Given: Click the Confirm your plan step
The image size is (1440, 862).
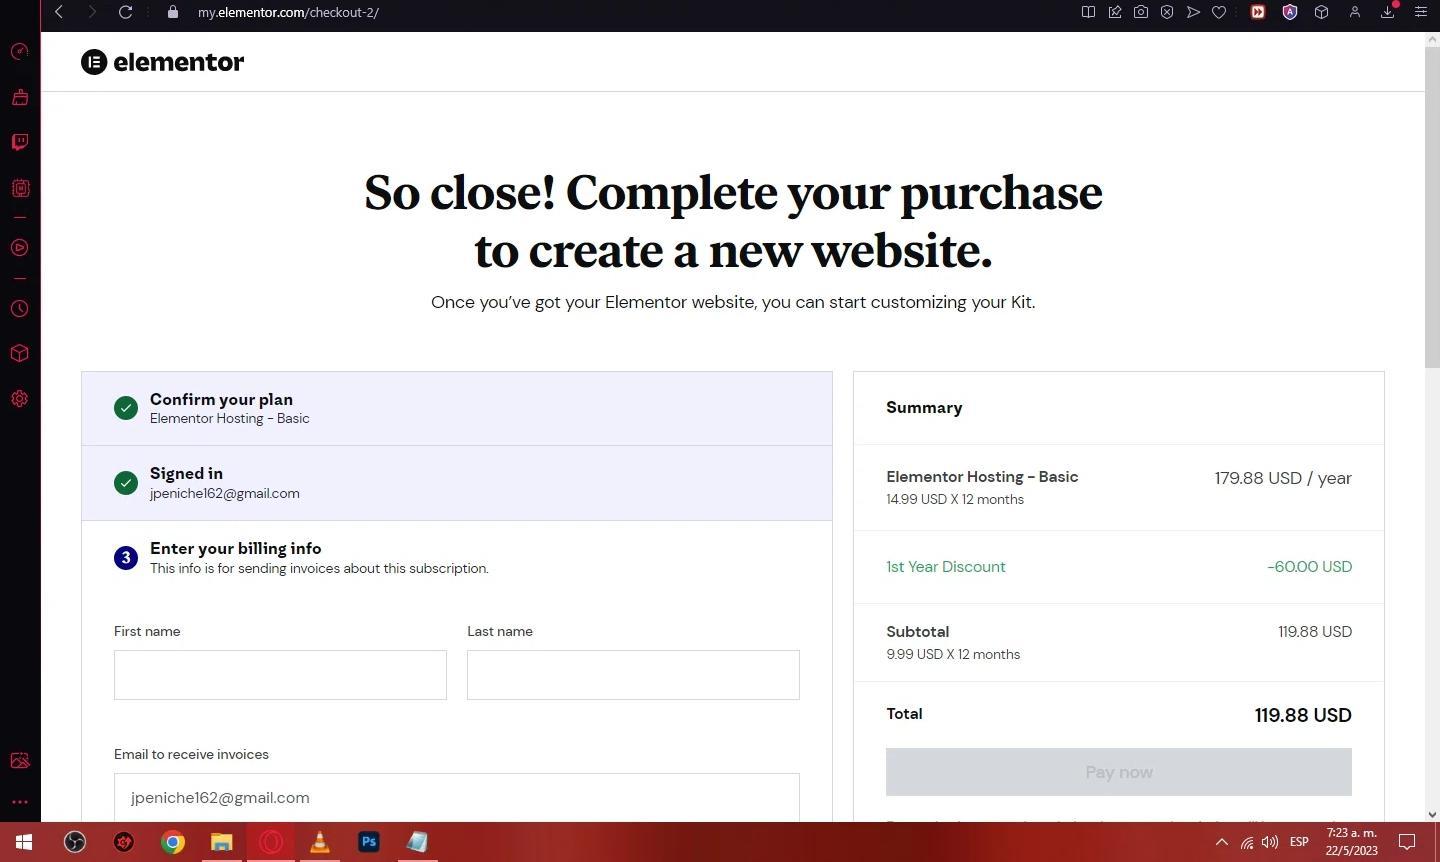Looking at the screenshot, I should [456, 408].
